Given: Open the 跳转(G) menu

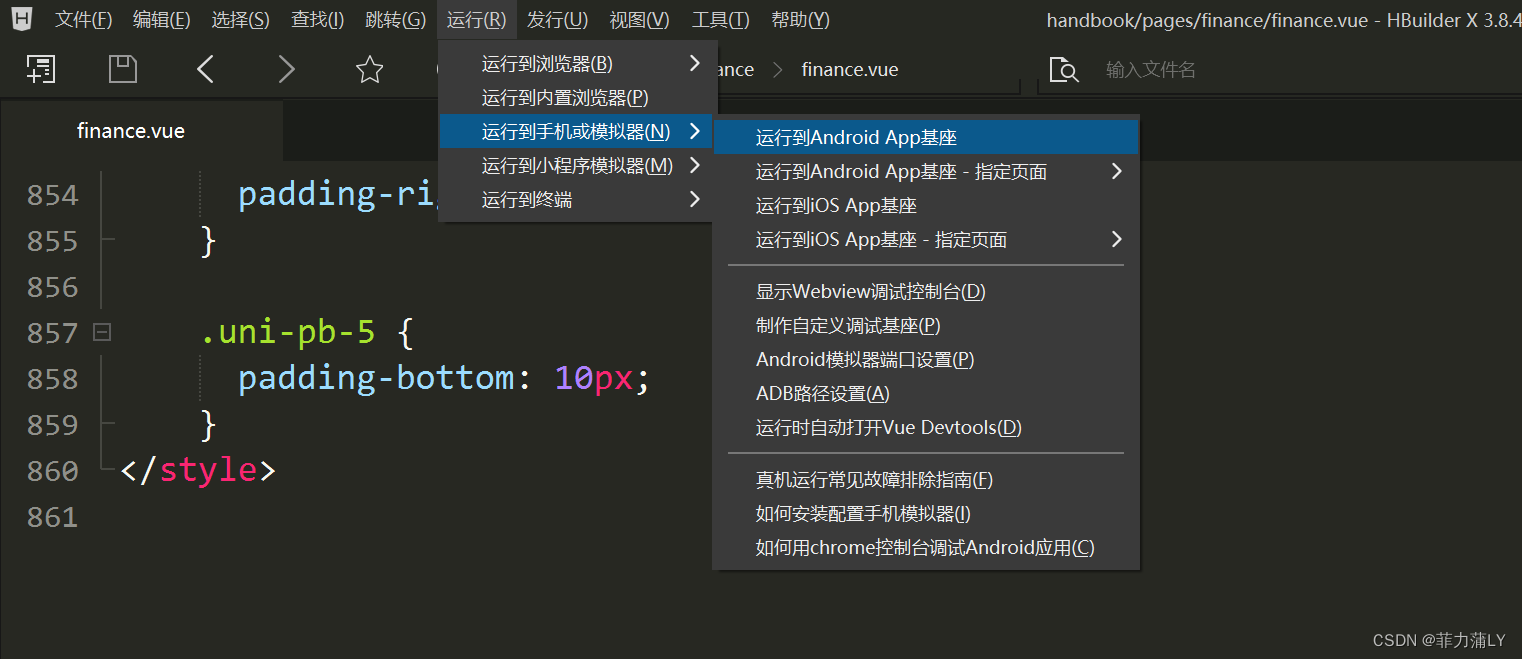Looking at the screenshot, I should pos(396,19).
